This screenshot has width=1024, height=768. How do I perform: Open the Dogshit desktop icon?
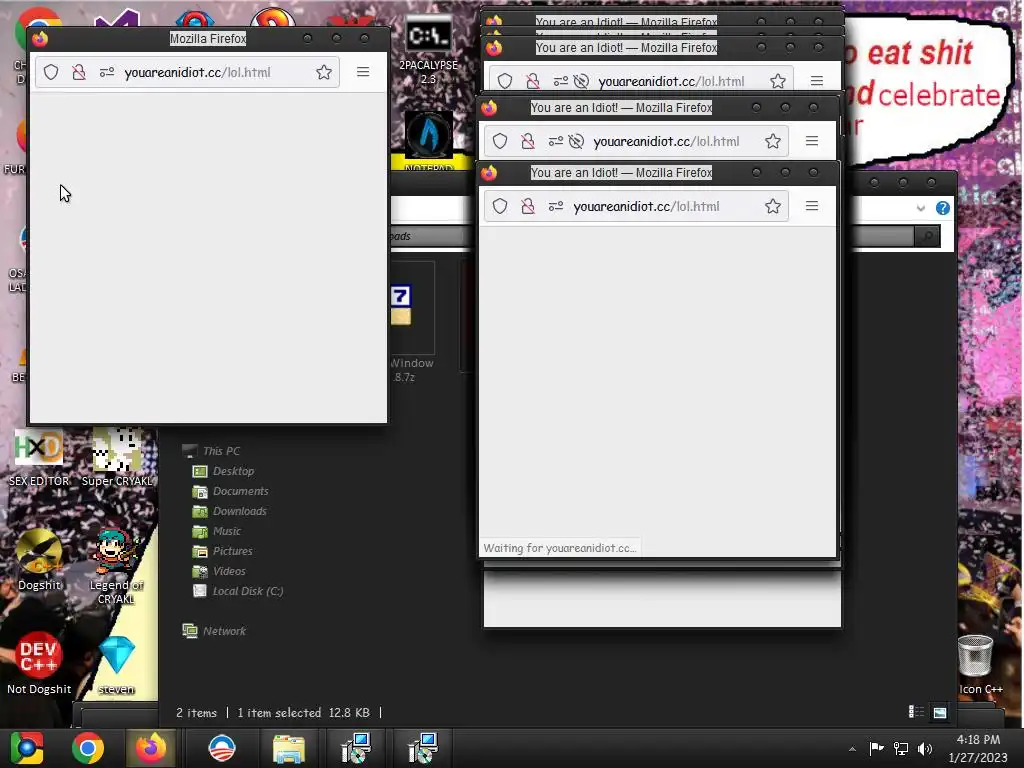coord(39,560)
